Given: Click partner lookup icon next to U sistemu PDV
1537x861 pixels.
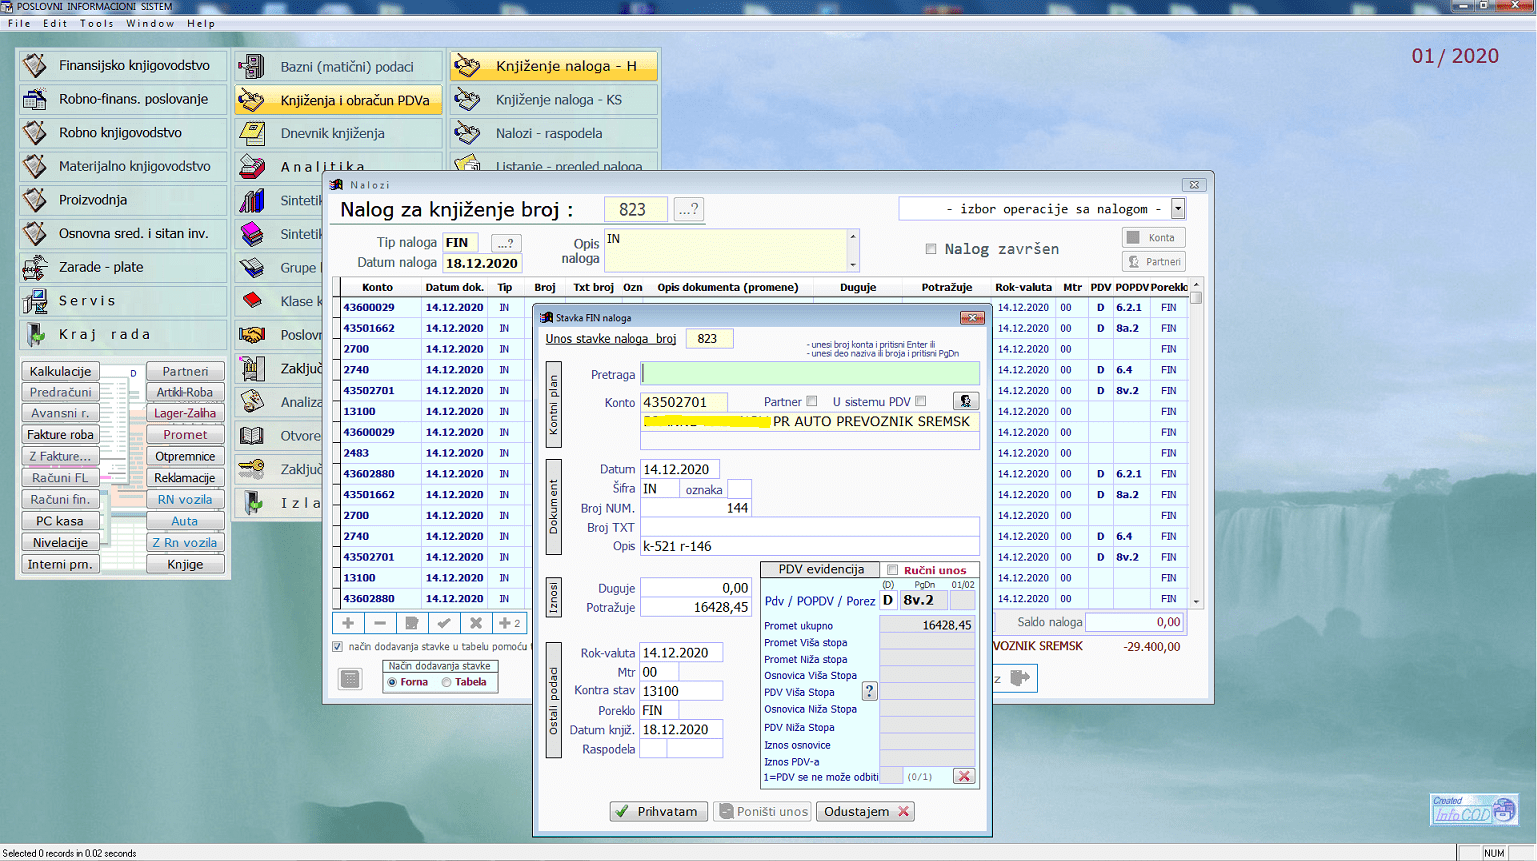Looking at the screenshot, I should click(x=965, y=401).
